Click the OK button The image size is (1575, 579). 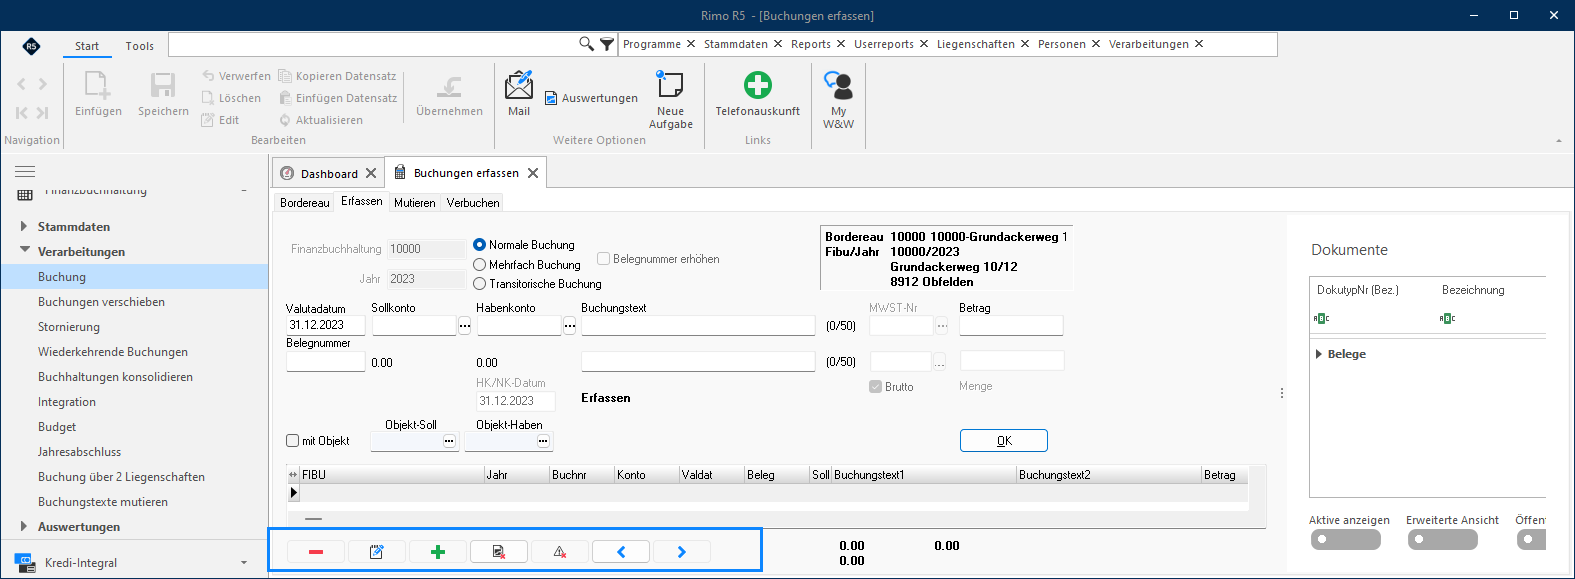(x=1004, y=440)
